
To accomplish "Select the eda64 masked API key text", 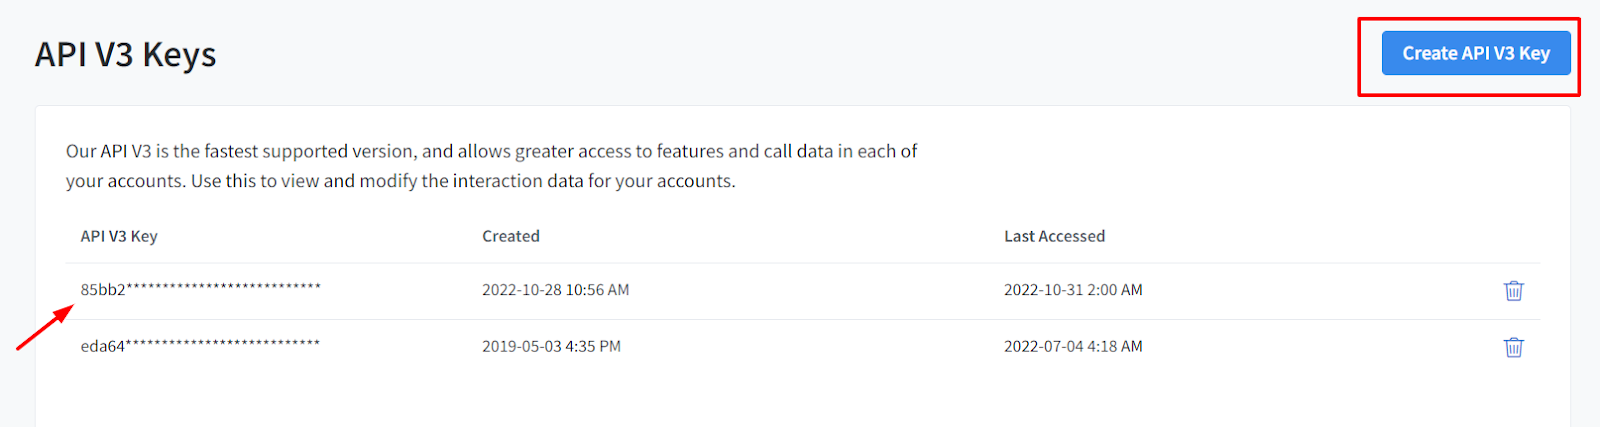I will coord(200,346).
